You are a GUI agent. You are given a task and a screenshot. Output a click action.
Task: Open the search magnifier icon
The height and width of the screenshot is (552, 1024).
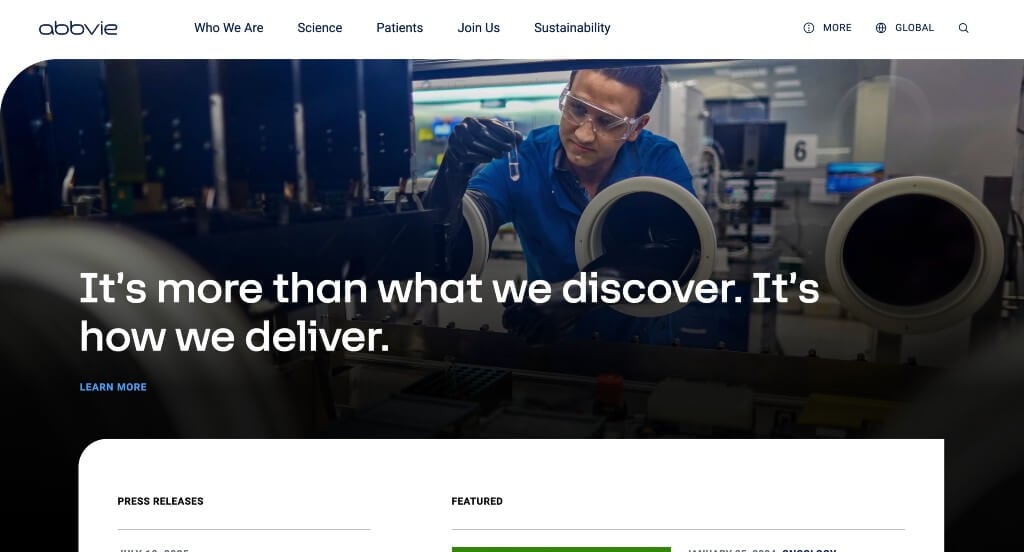963,28
